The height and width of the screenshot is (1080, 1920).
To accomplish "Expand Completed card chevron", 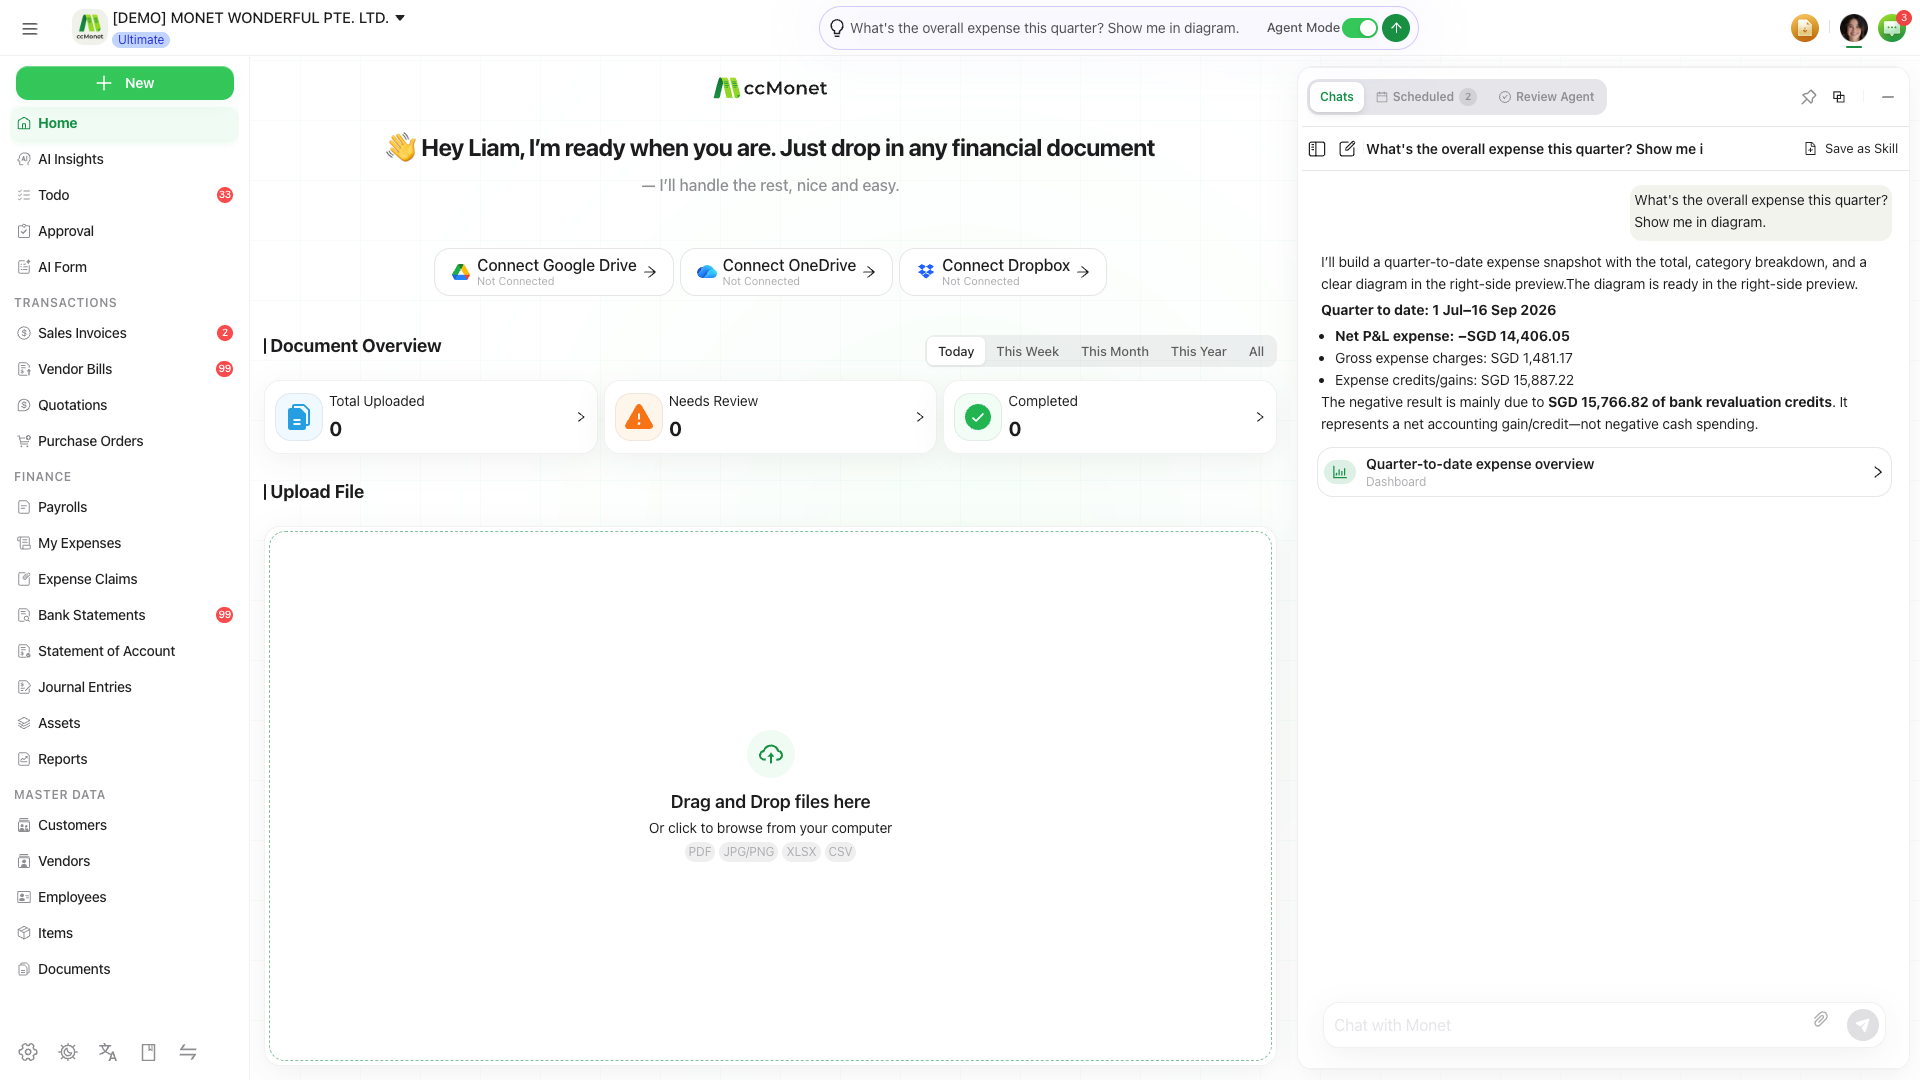I will point(1260,417).
